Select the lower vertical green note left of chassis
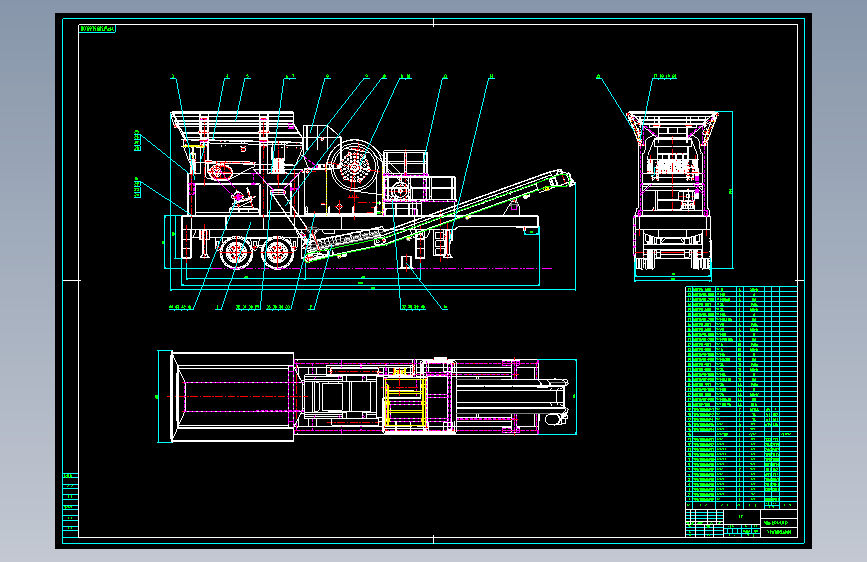Image resolution: width=867 pixels, height=562 pixels. tap(137, 188)
